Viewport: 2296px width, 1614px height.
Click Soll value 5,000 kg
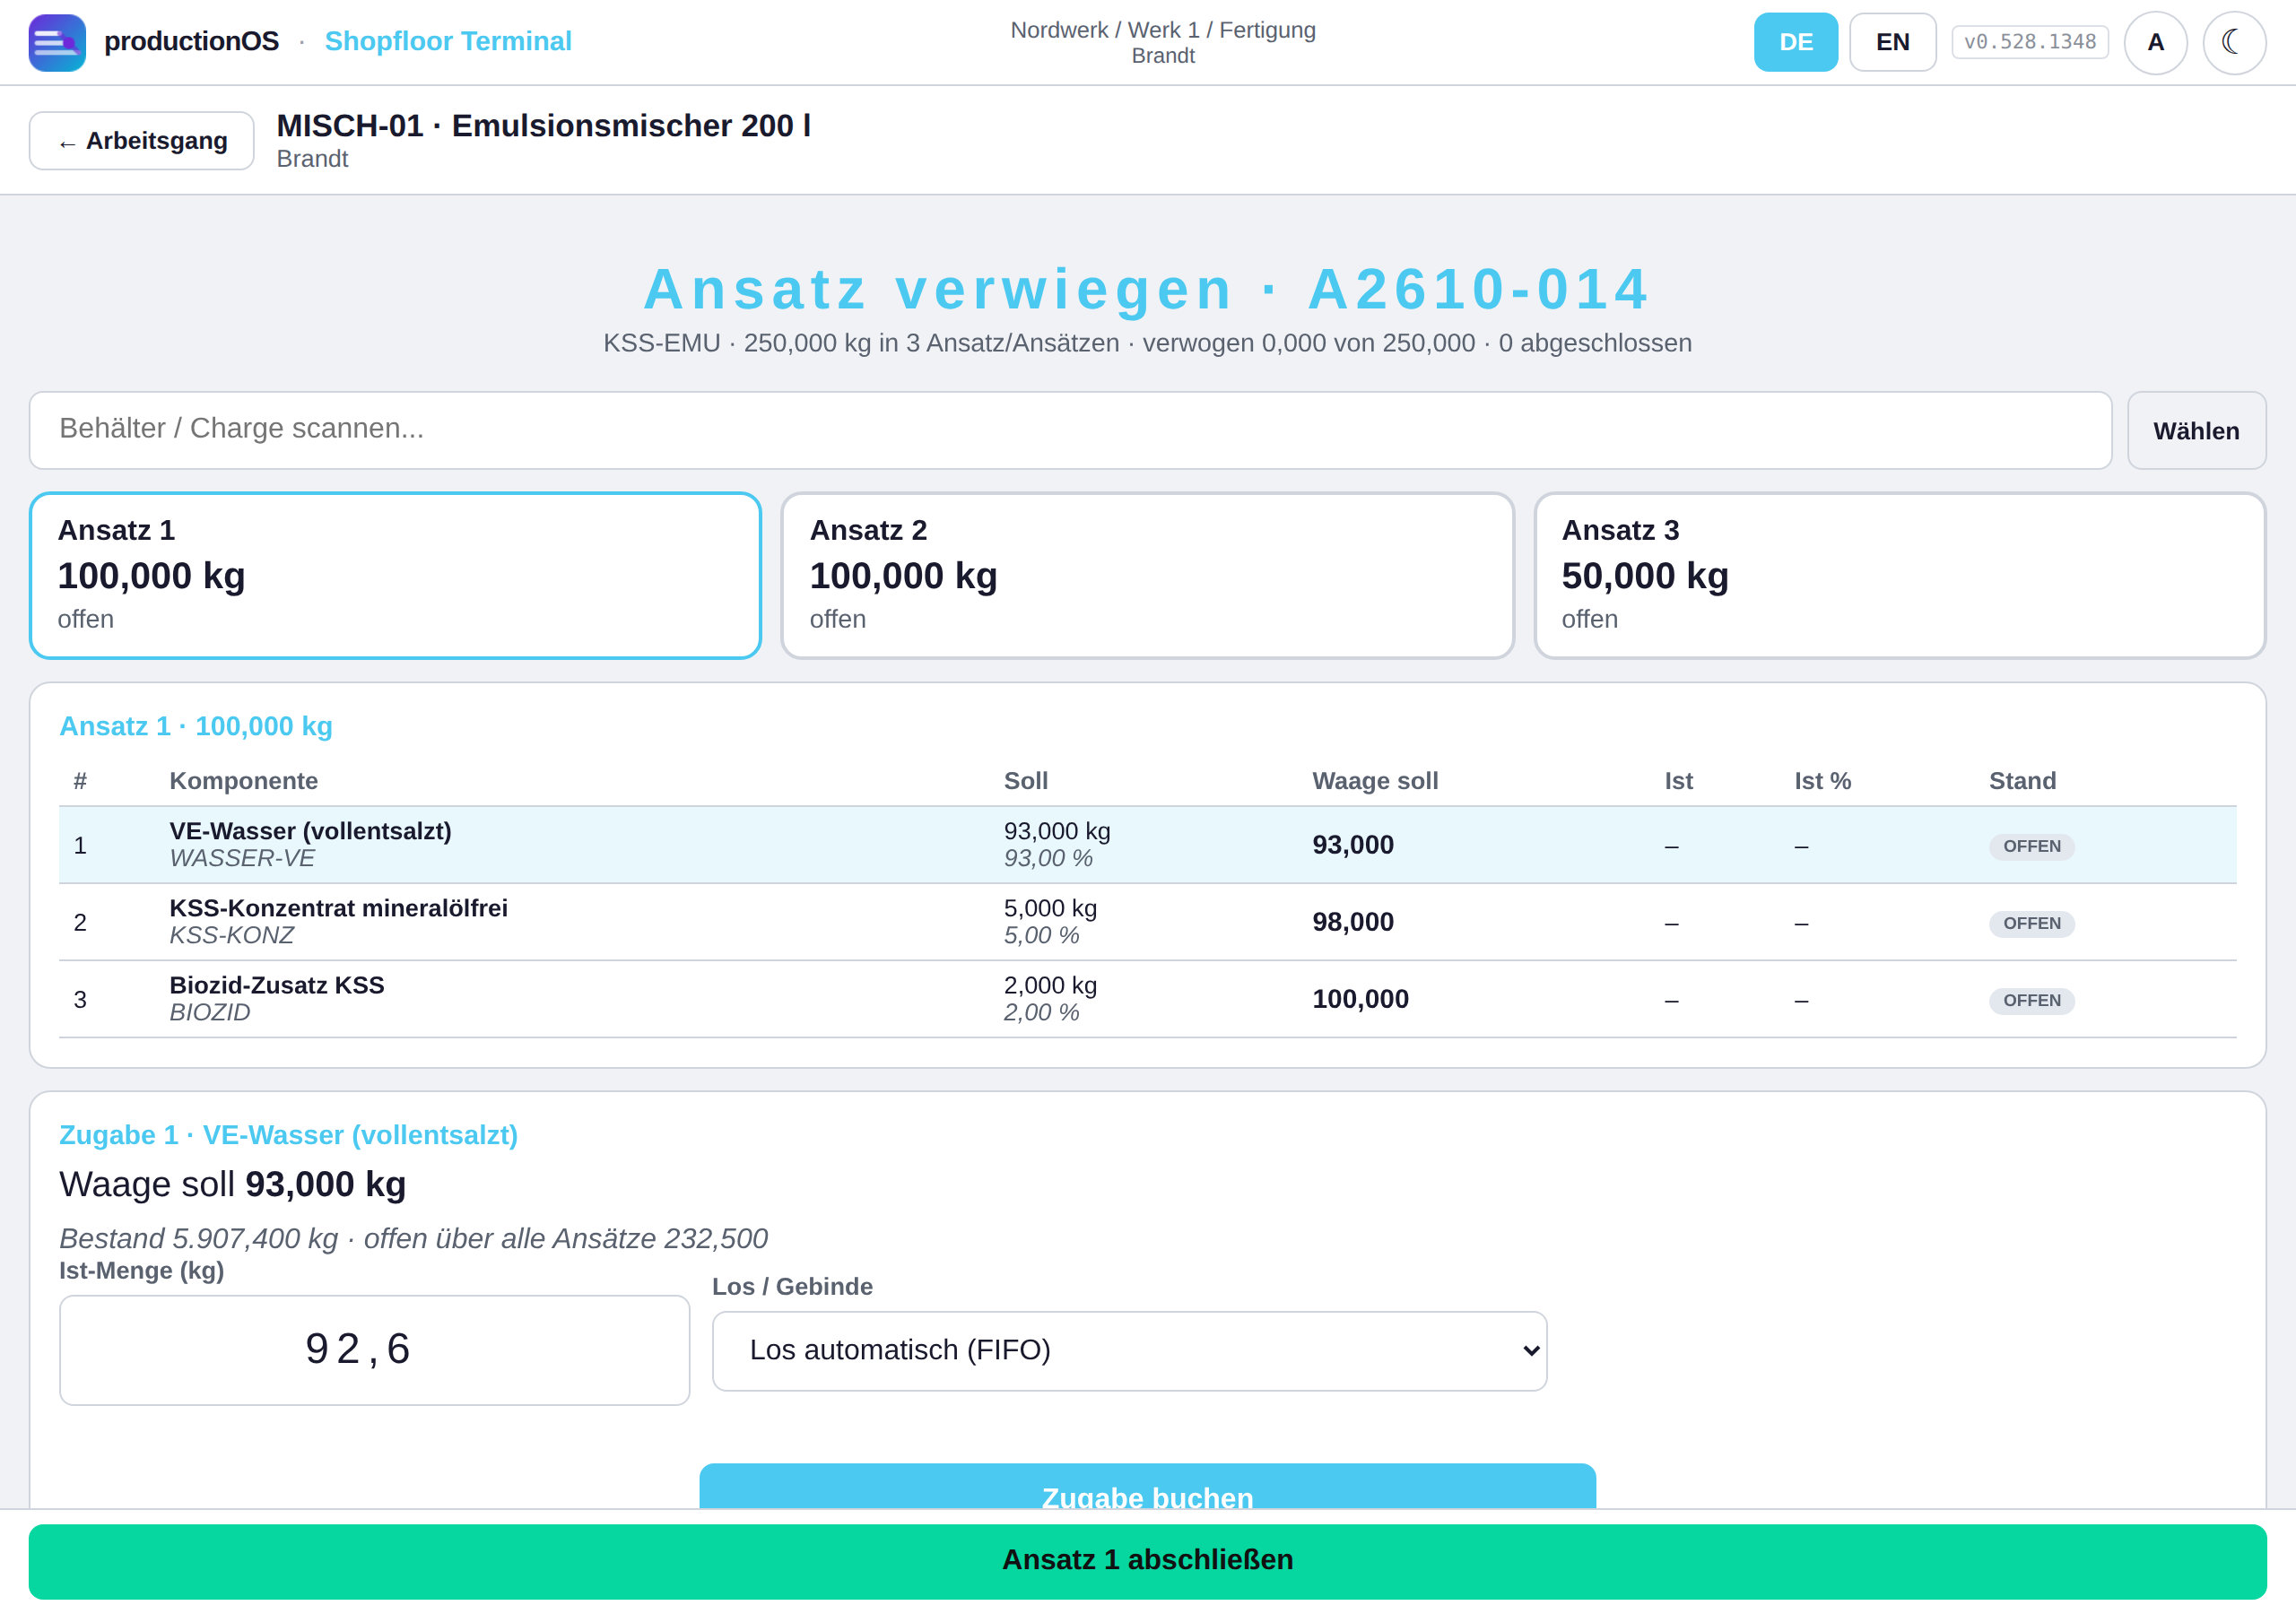click(1050, 908)
